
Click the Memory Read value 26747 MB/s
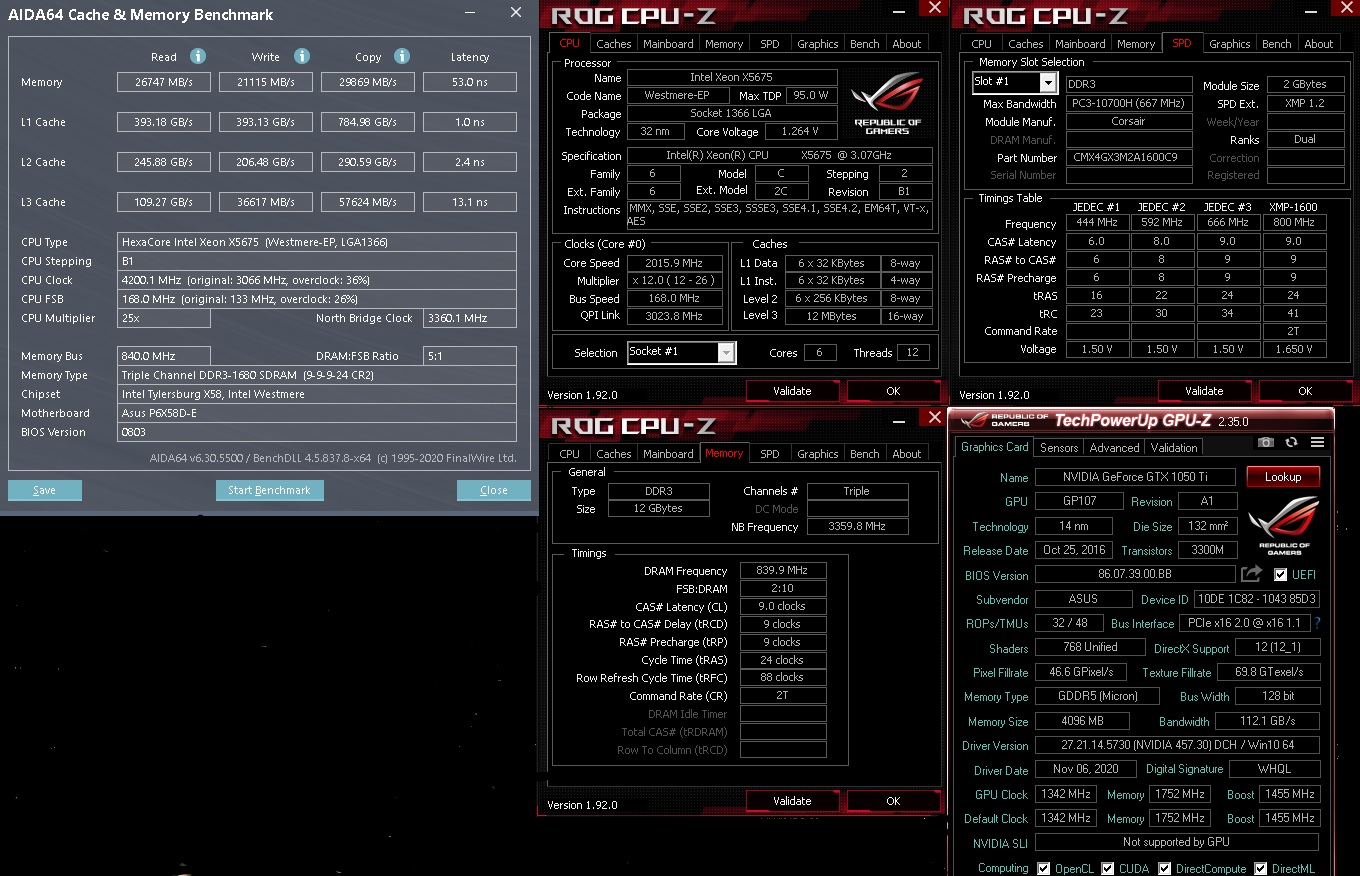tap(164, 82)
